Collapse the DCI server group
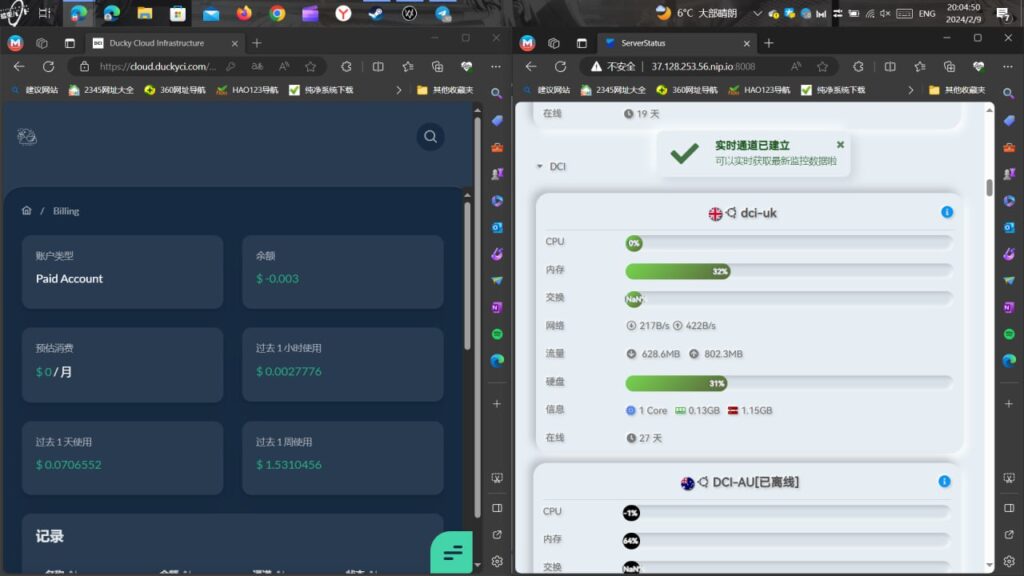Screen dimensions: 1024x576 point(540,167)
